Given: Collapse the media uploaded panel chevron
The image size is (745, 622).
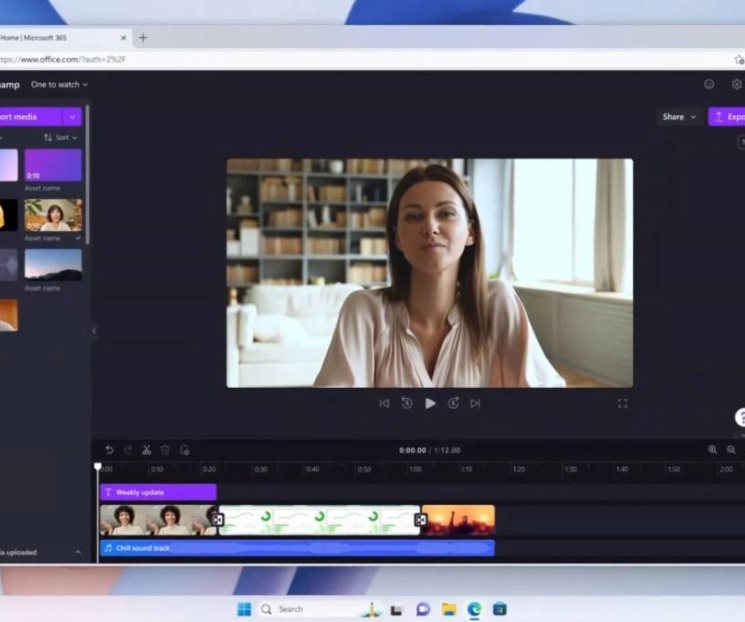Looking at the screenshot, I should coord(78,552).
